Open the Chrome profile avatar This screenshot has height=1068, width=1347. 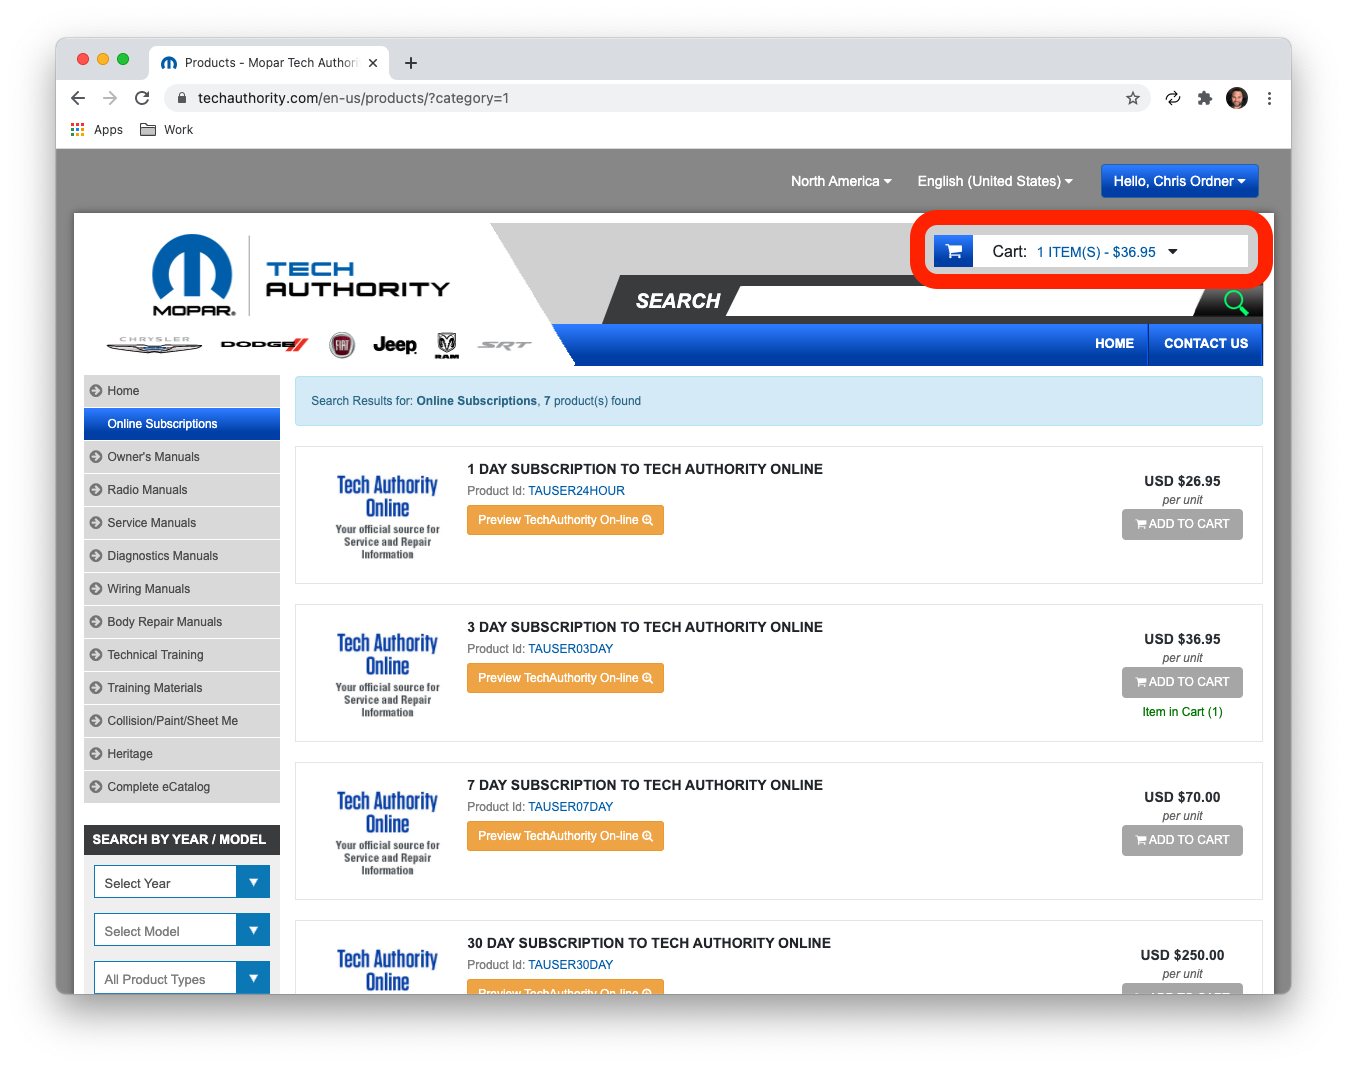(1237, 98)
